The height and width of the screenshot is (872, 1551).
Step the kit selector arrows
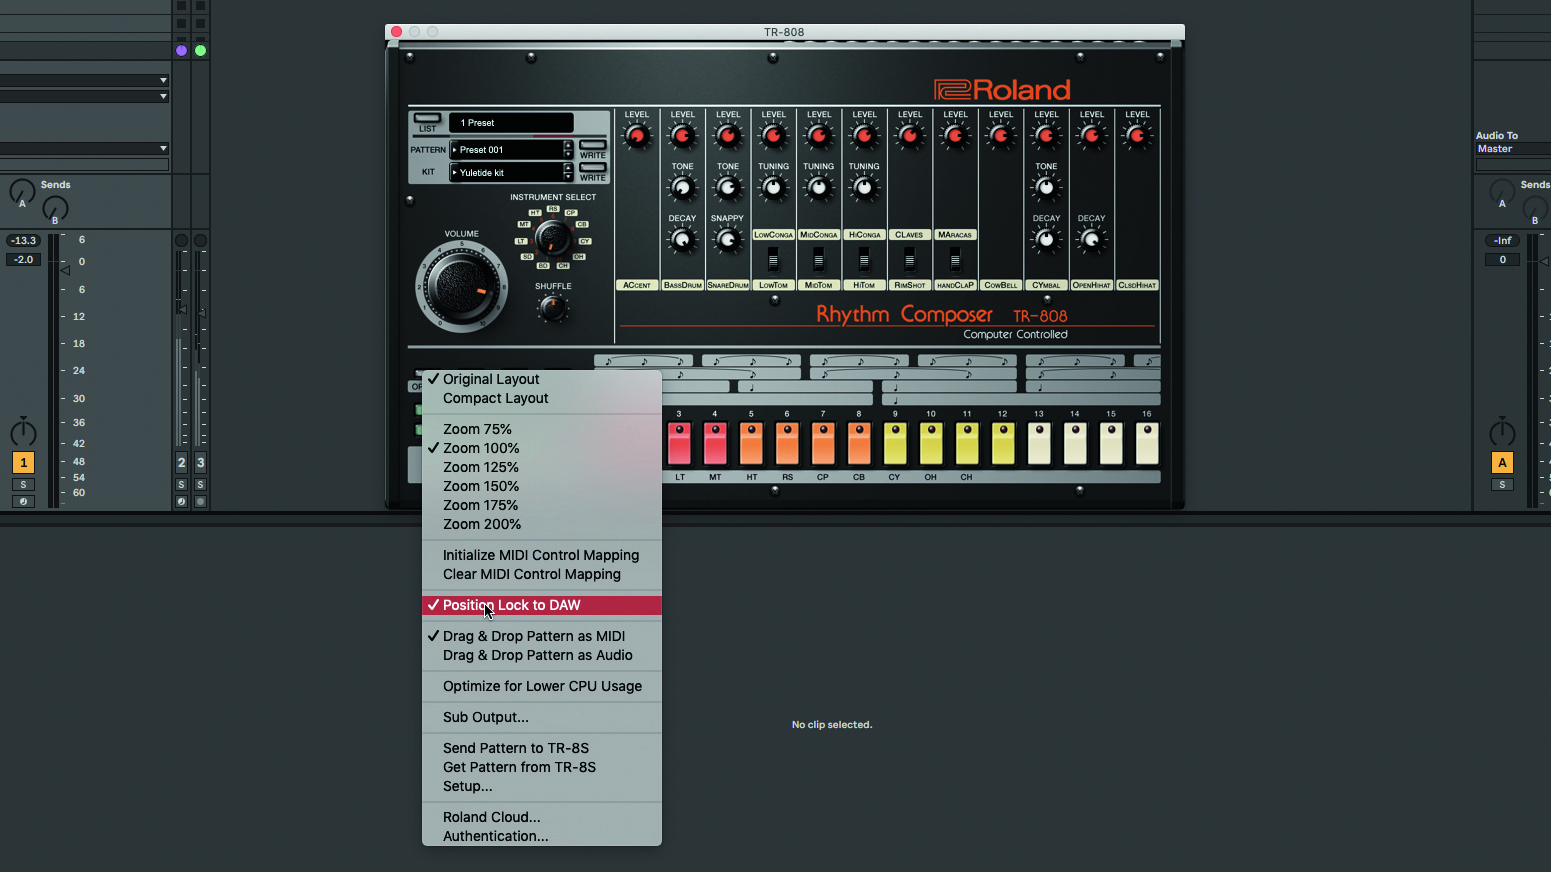coord(569,172)
